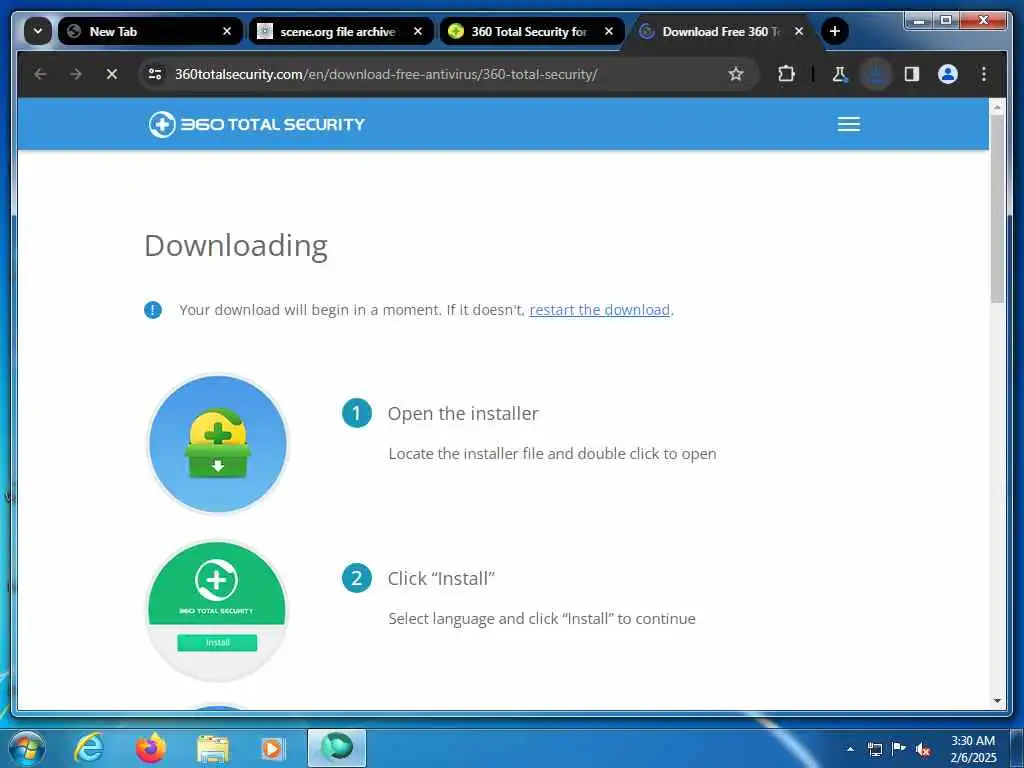The width and height of the screenshot is (1024, 768).
Task: Stop loading the page
Action: point(112,74)
